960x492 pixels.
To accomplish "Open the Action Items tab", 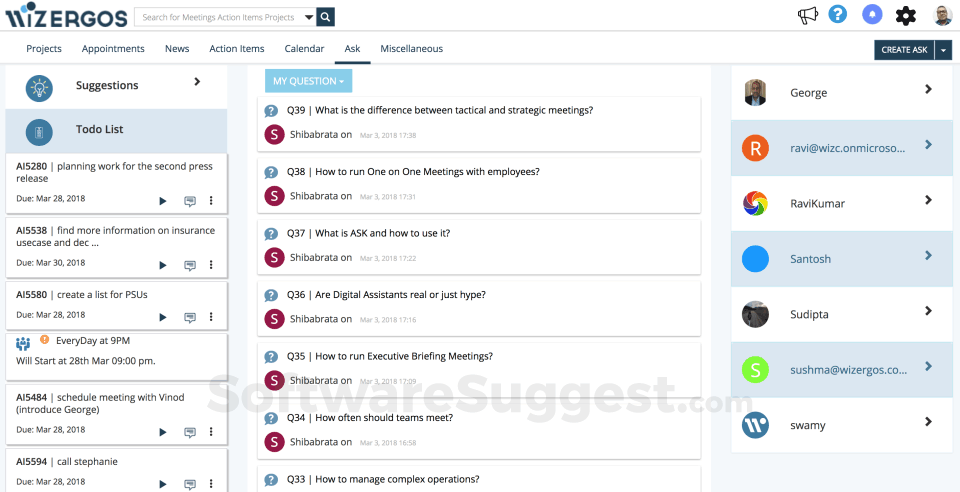I will [x=237, y=49].
